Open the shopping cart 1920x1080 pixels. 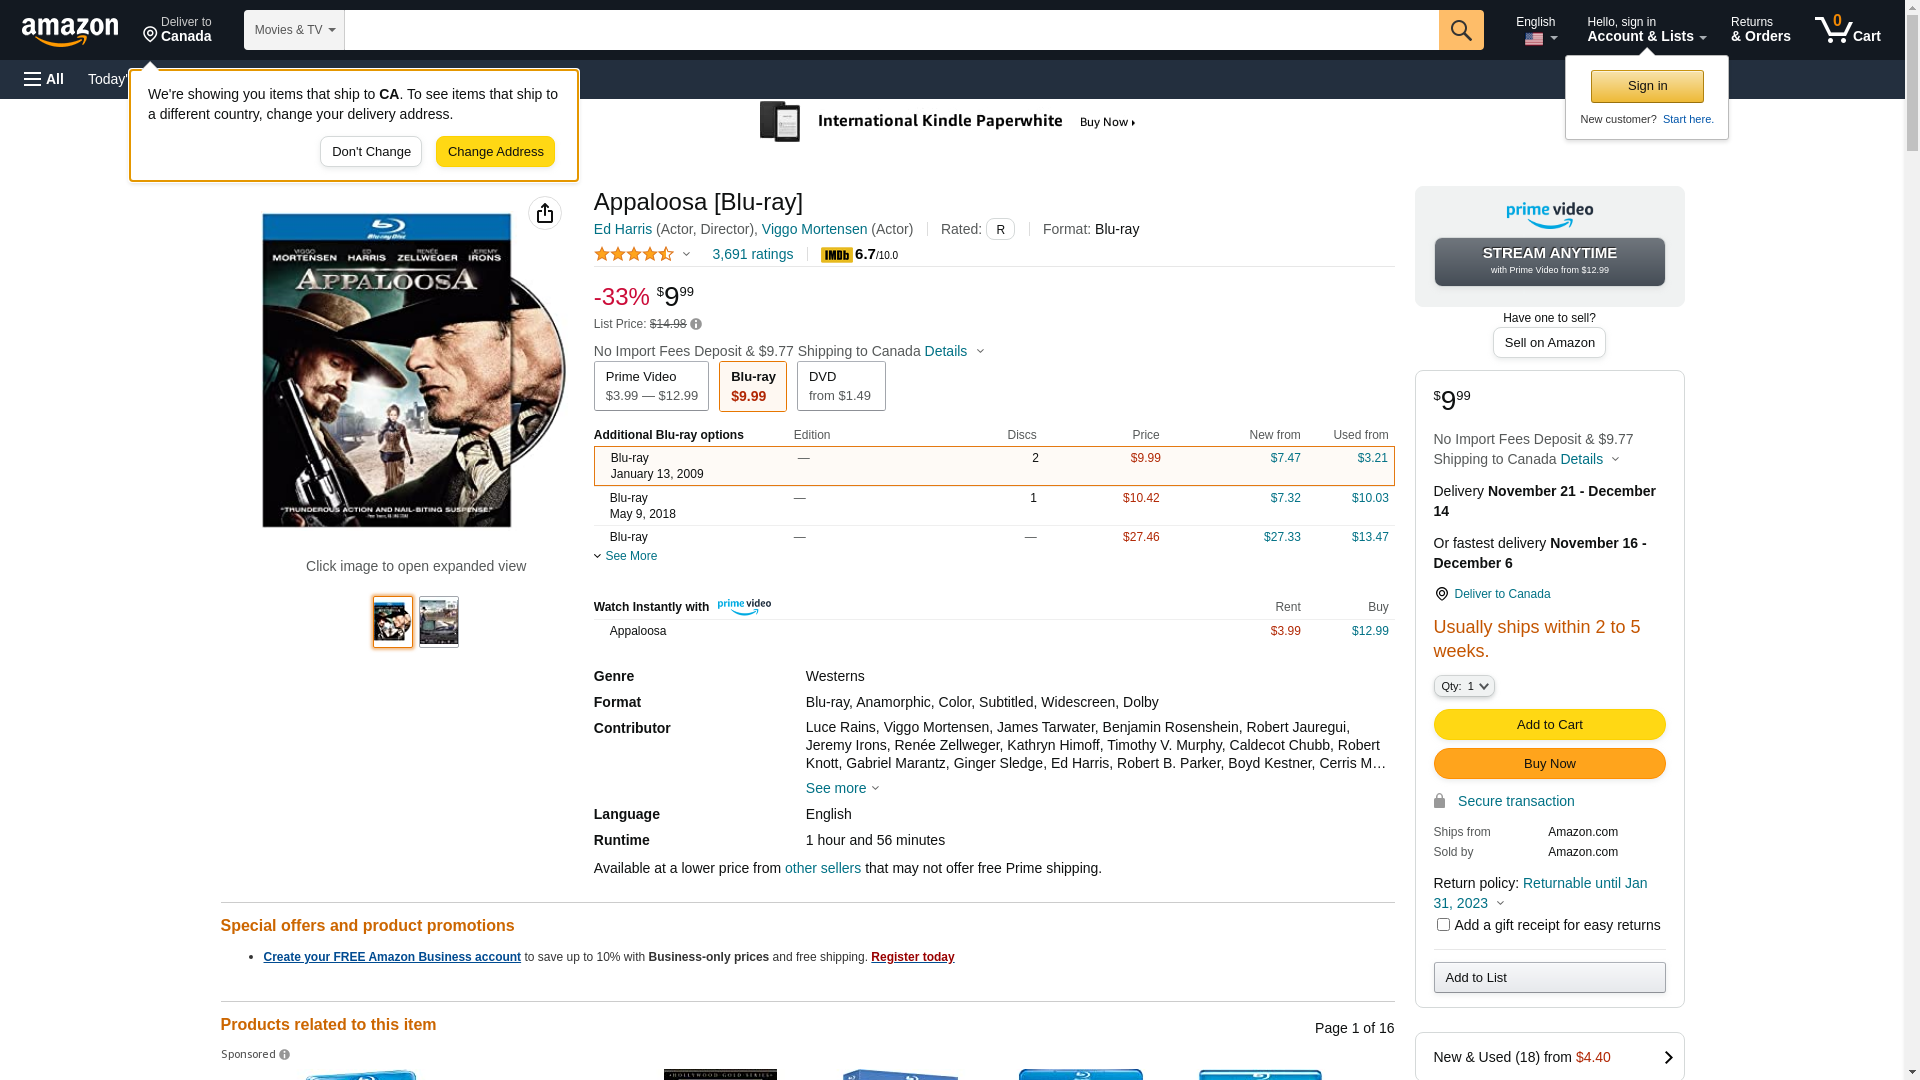click(x=1848, y=30)
